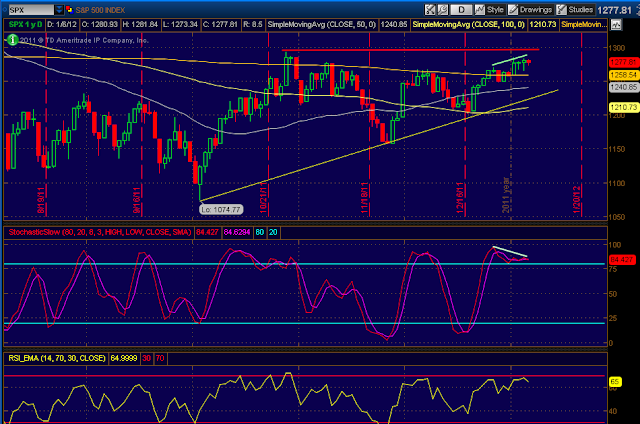640x424 pixels.
Task: Click the Lo: 1074.77 low marker
Action: (x=221, y=209)
